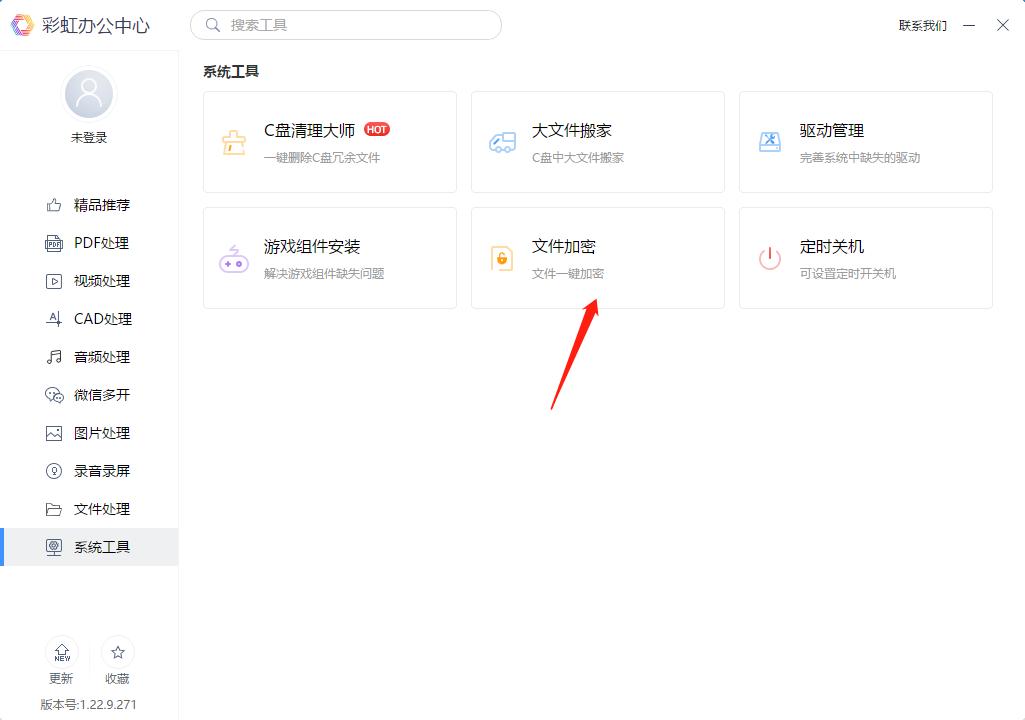Click the 联系我们 contact link

point(922,25)
